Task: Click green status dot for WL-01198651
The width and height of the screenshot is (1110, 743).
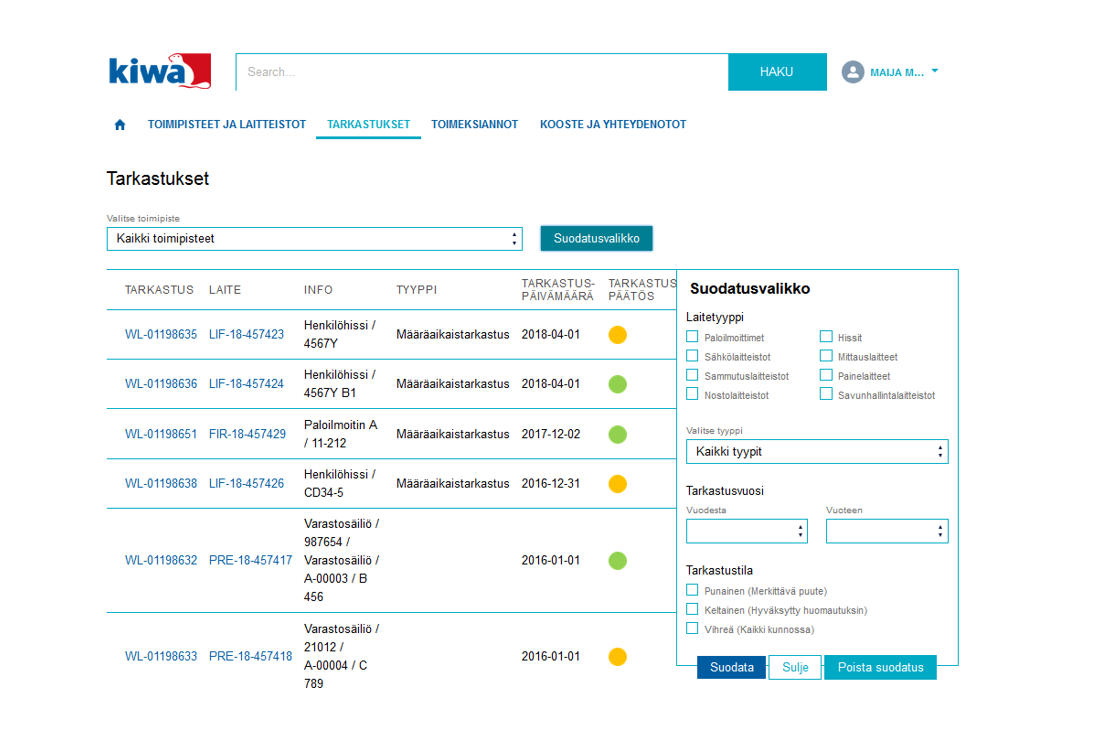Action: 618,434
